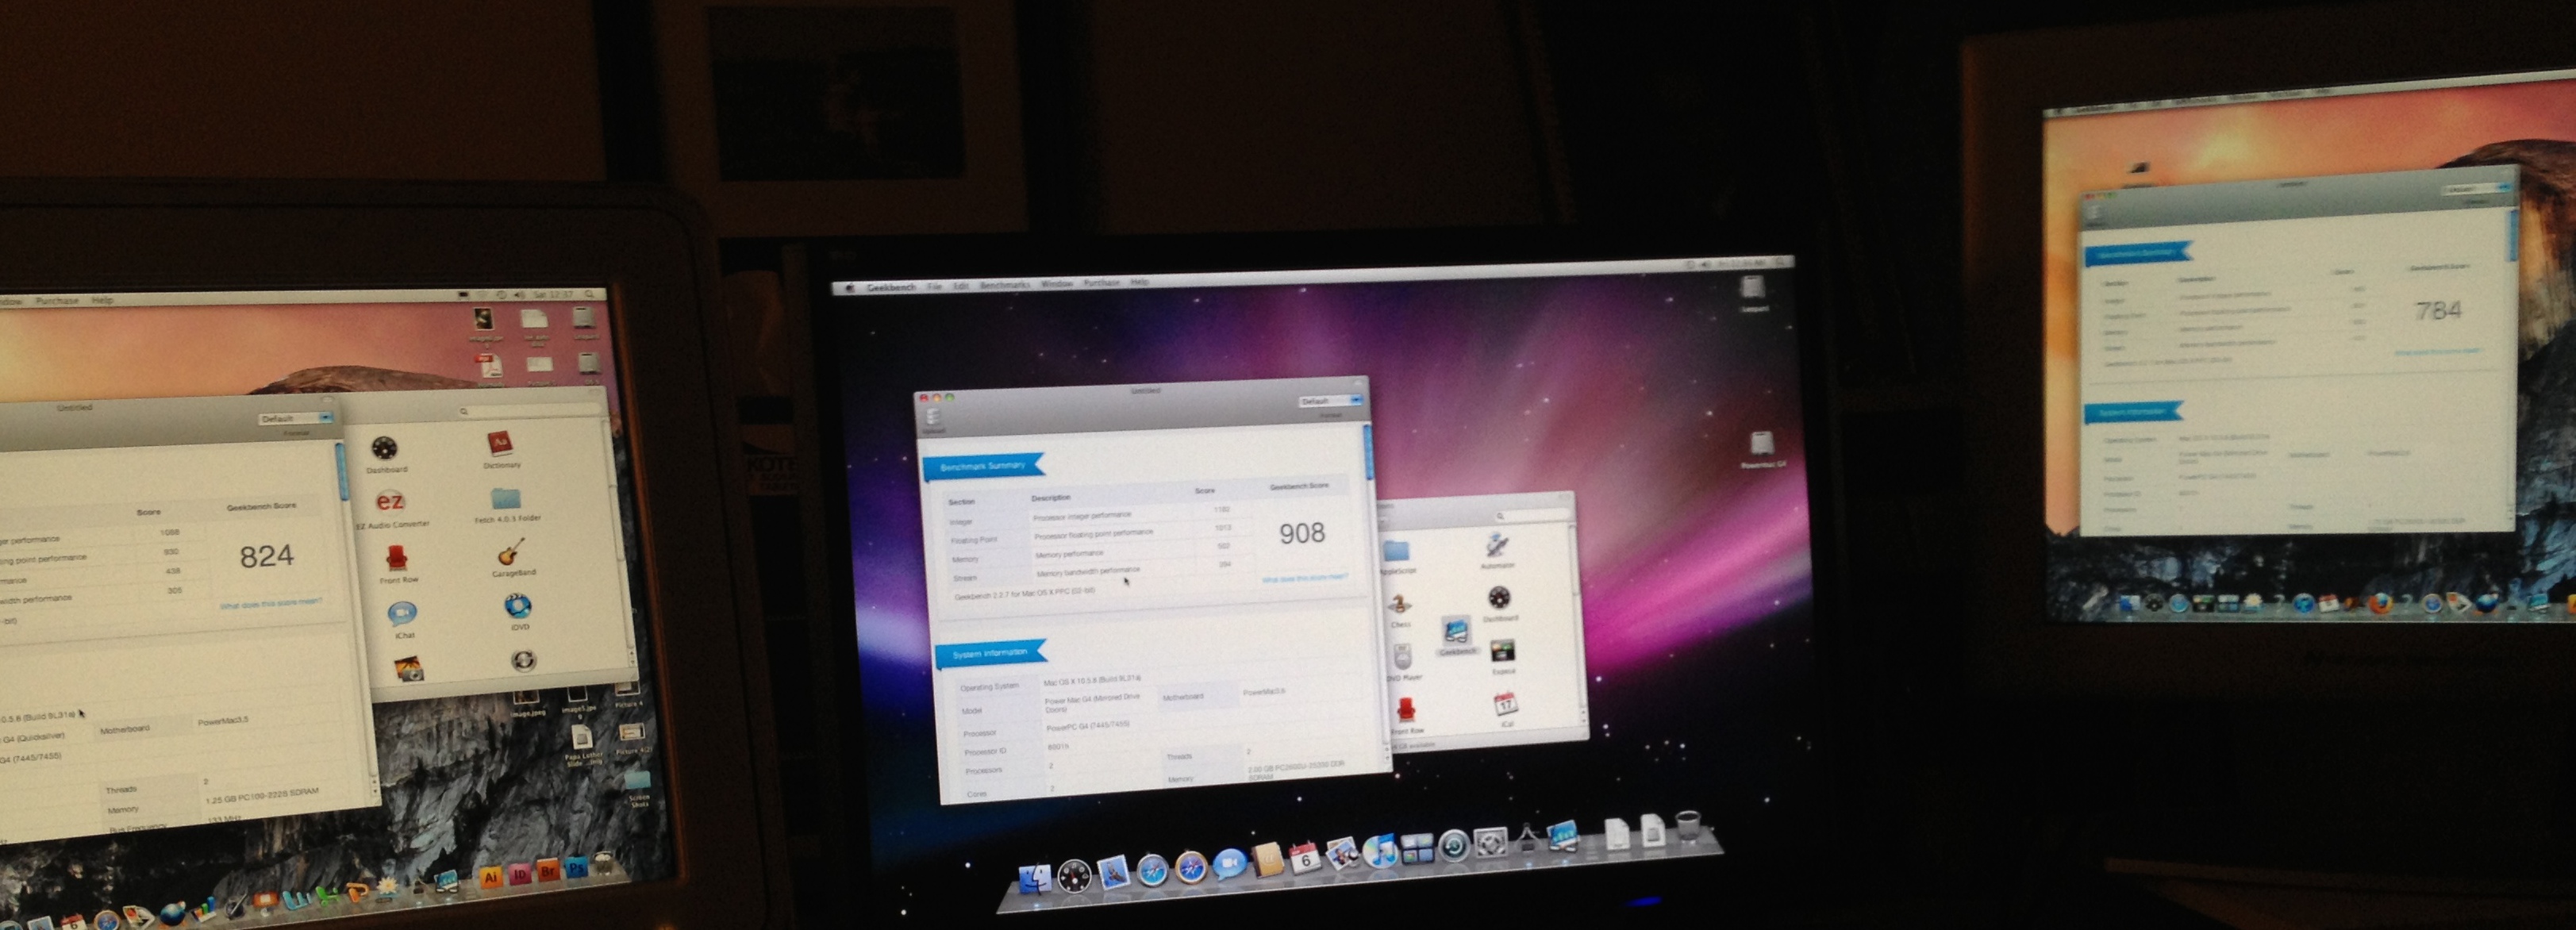The image size is (2576, 930).
Task: Launch iTunes from center monitor dock
Action: point(1380,852)
